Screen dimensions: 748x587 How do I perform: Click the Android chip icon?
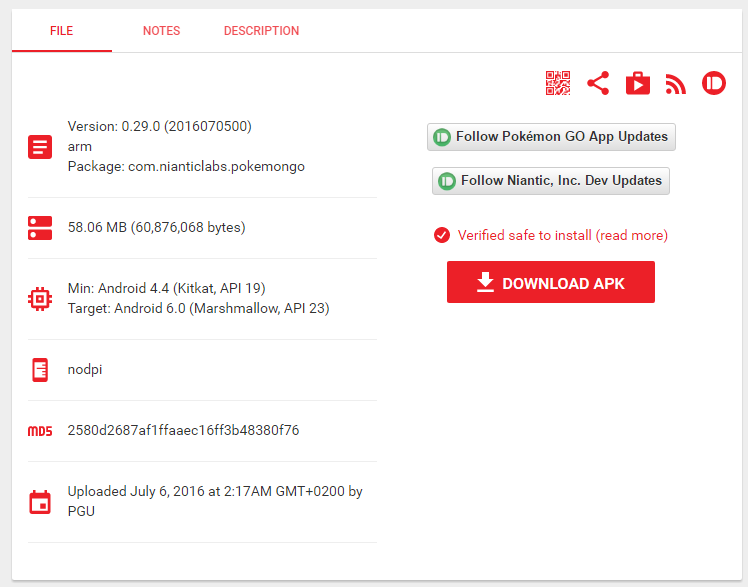tap(40, 299)
